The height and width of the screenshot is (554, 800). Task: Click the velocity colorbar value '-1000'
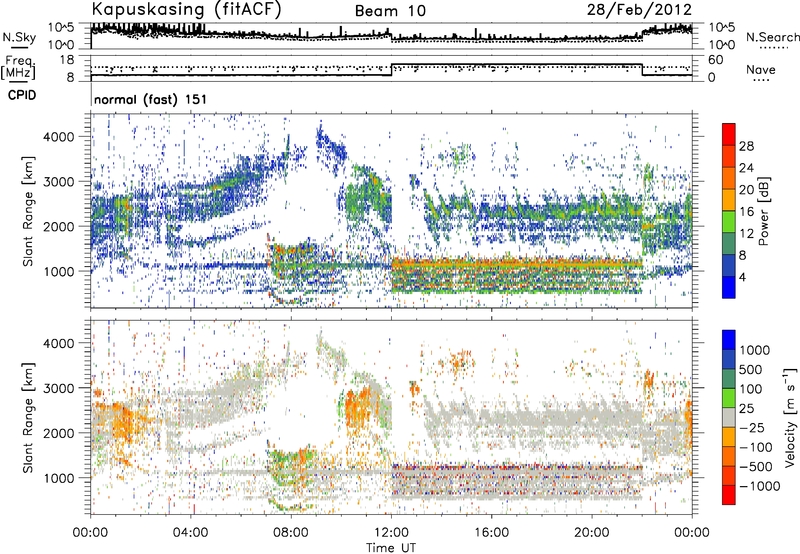(760, 486)
